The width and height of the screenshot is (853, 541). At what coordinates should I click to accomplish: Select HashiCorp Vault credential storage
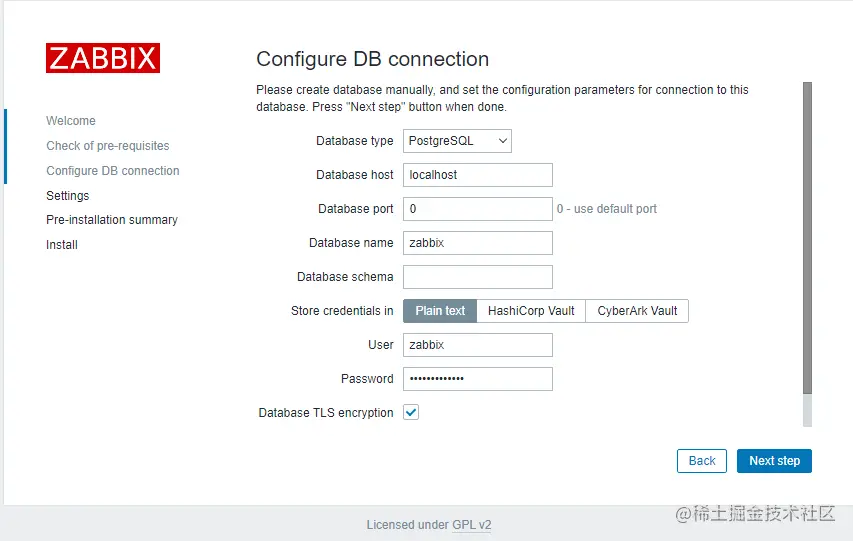pyautogui.click(x=531, y=311)
